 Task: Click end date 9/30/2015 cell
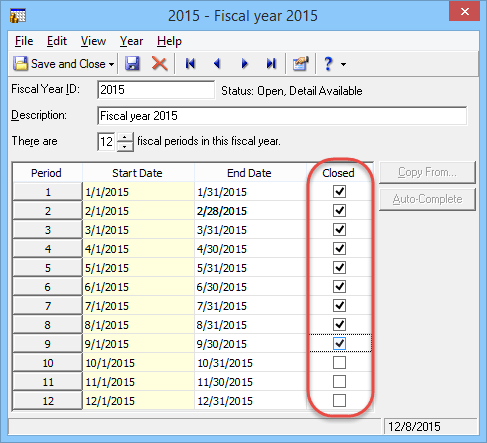(x=250, y=344)
